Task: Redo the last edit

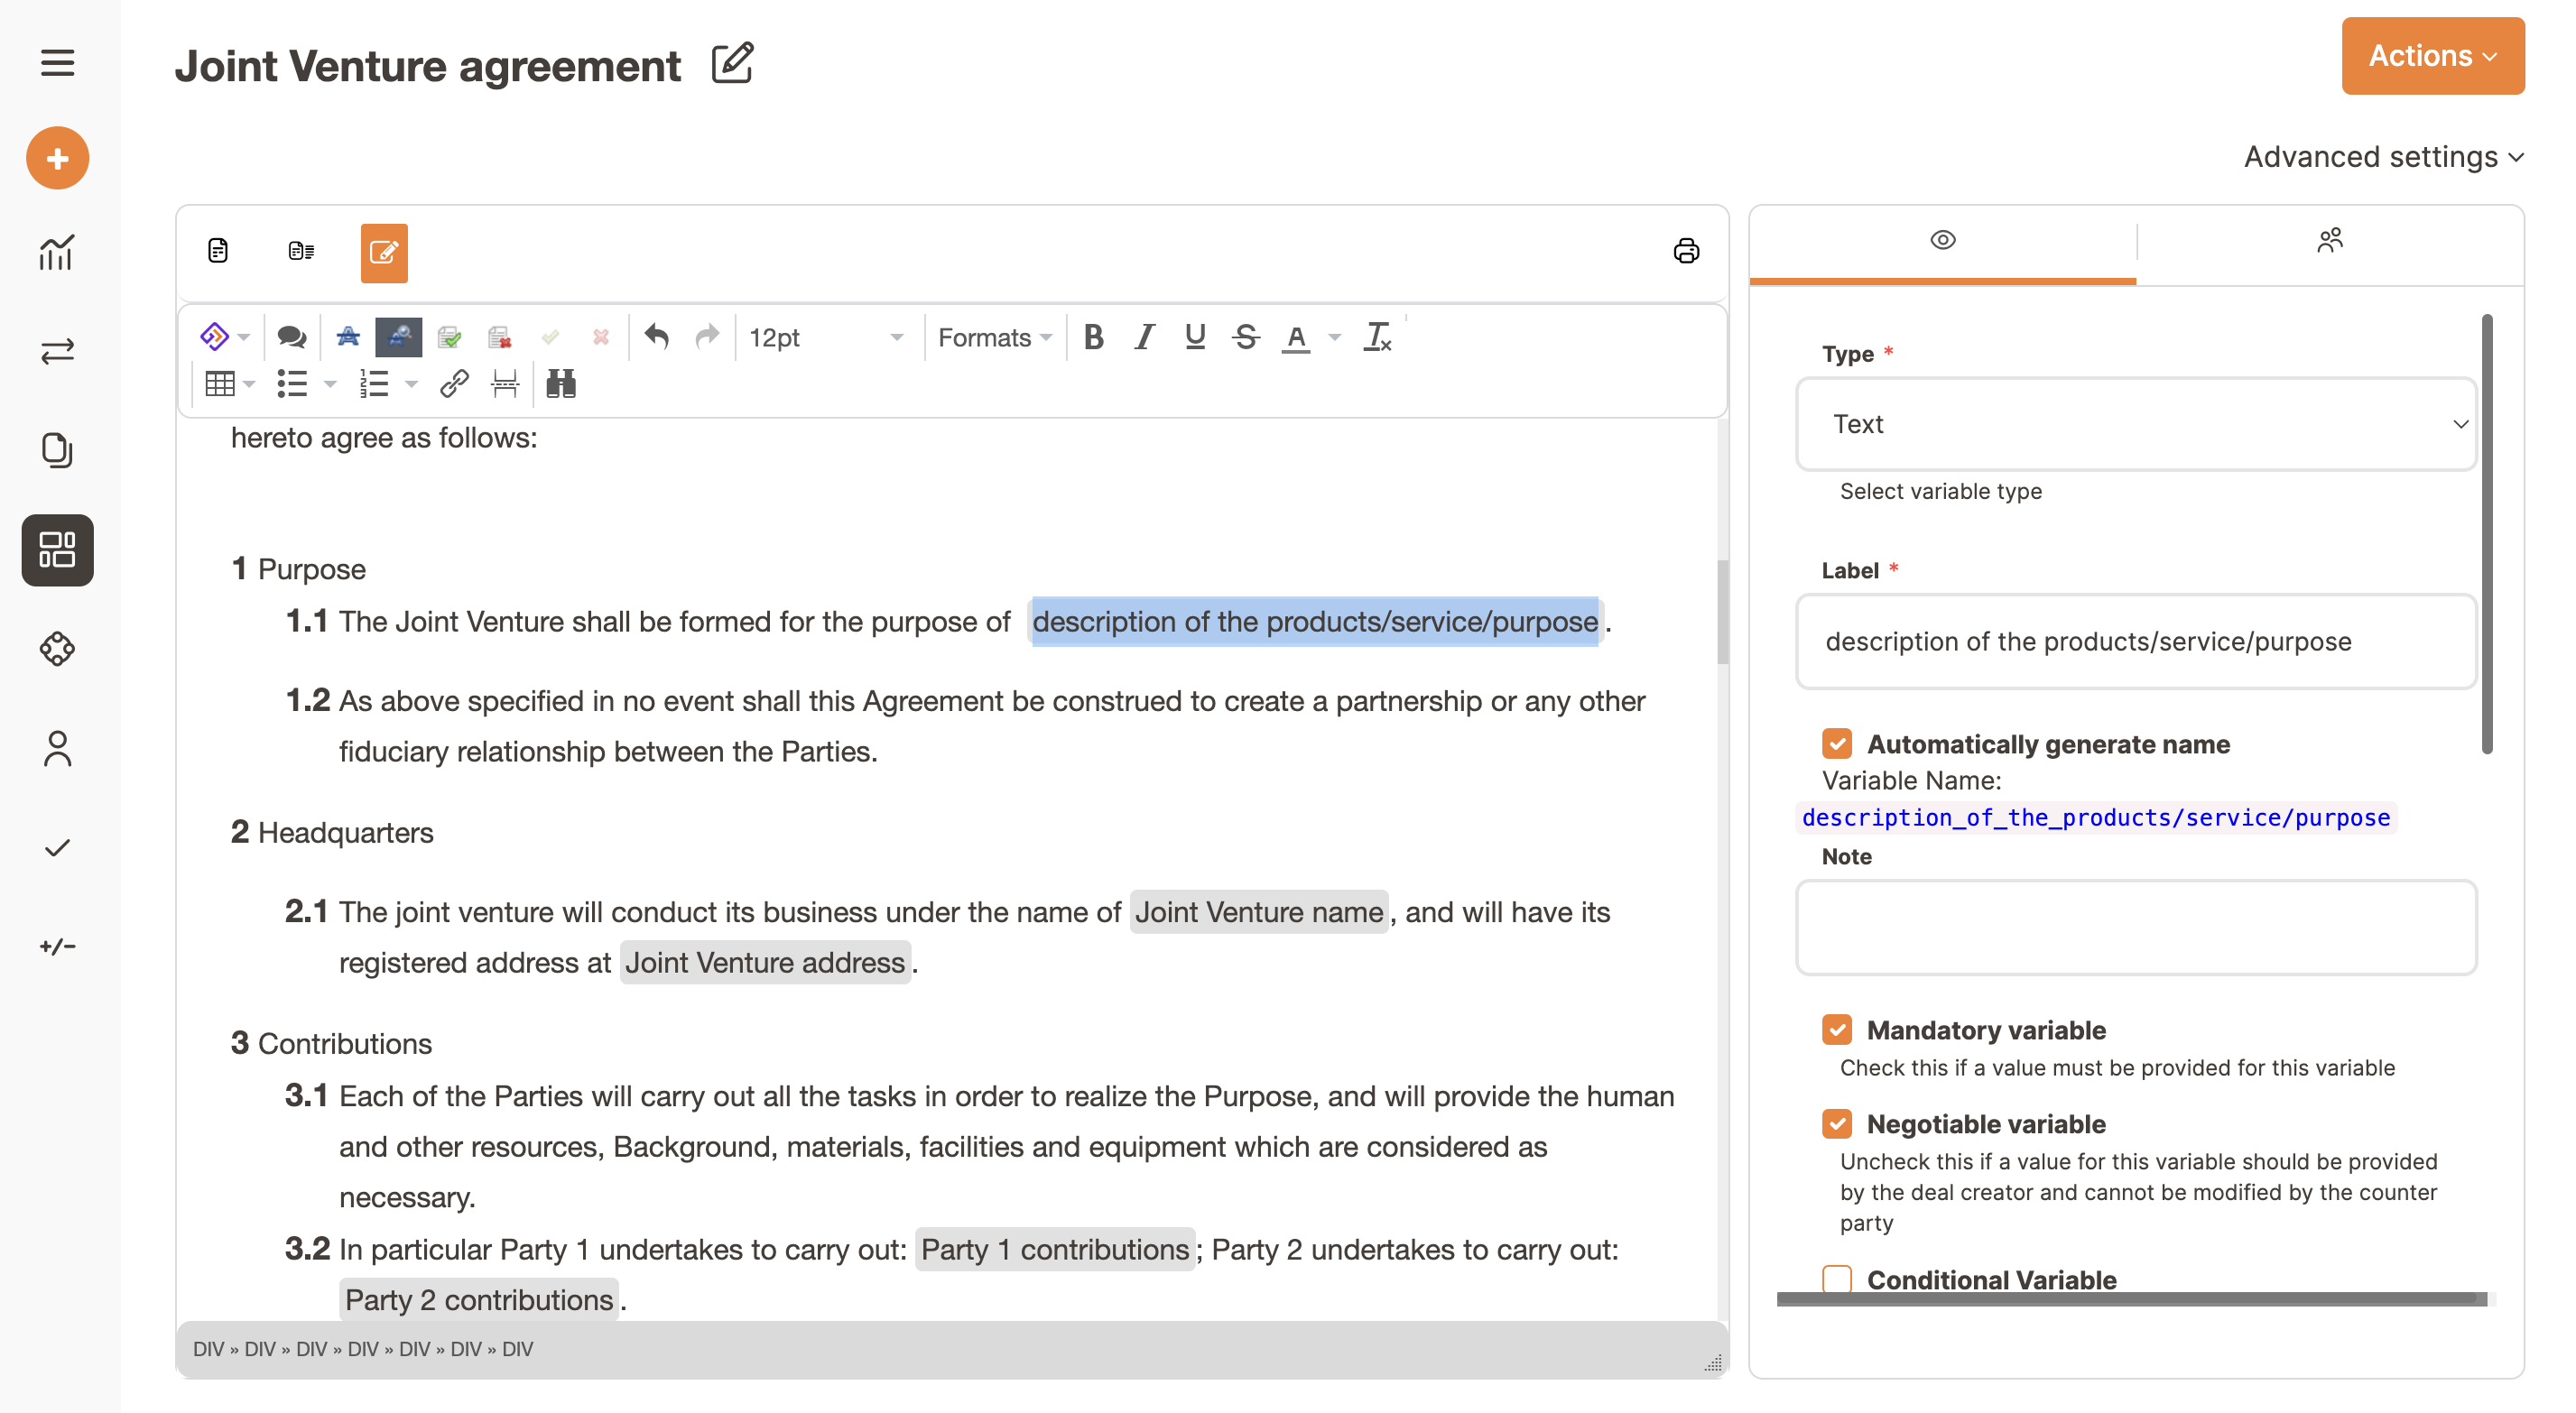Action: tap(707, 337)
